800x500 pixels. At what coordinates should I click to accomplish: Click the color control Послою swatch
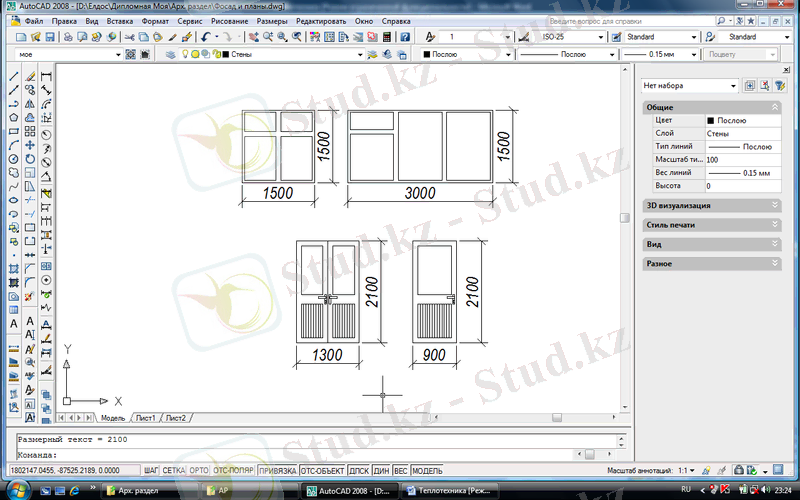(427, 54)
